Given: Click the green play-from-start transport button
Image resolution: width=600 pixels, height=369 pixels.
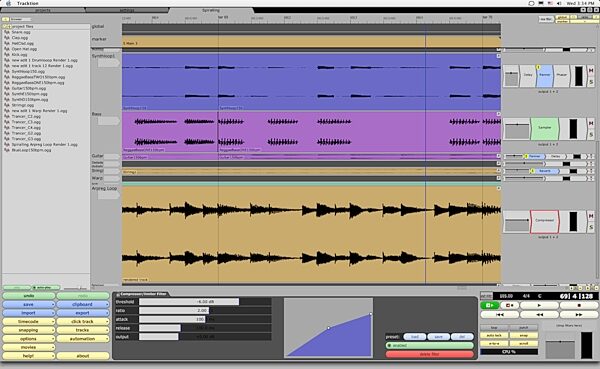Looking at the screenshot, I should click(x=490, y=305).
